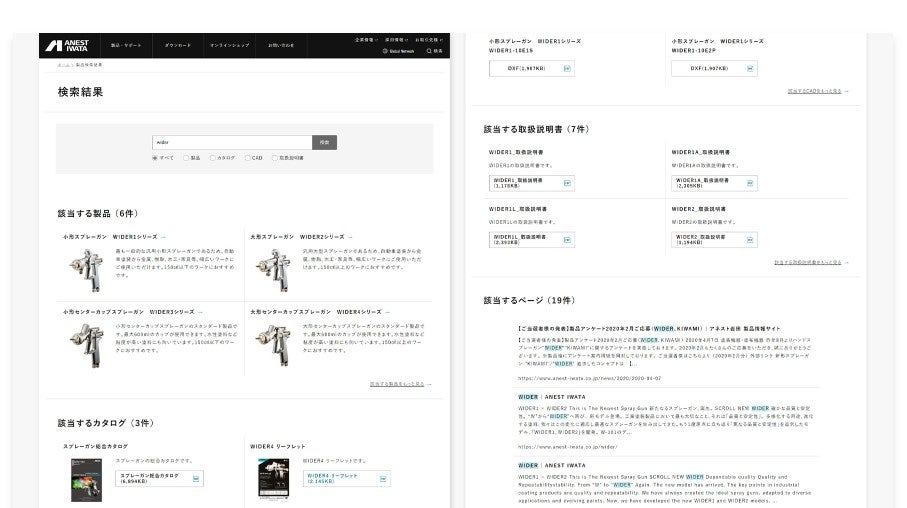Open the 製品・サポート nav menu
Viewport: 907px width, 508px height.
point(126,46)
